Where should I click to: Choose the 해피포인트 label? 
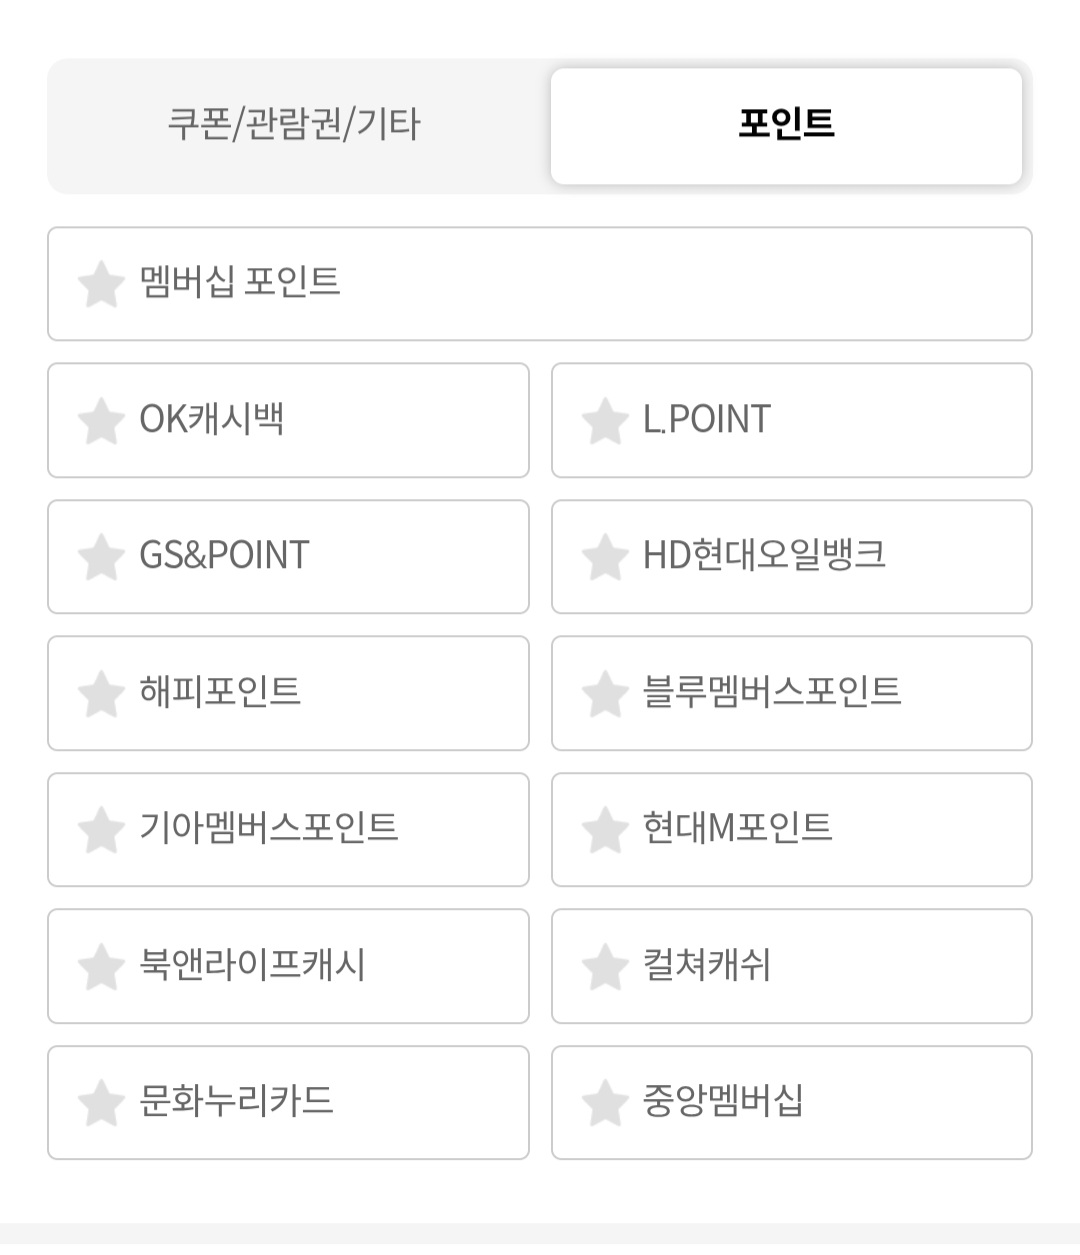(x=220, y=692)
